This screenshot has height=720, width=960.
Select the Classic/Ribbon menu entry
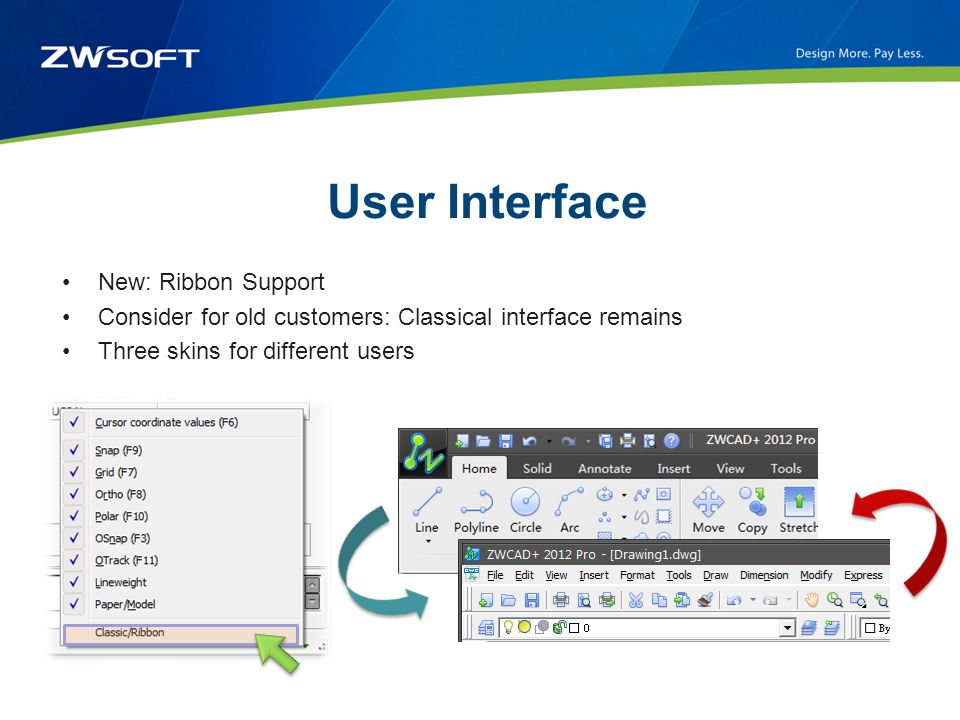[181, 634]
